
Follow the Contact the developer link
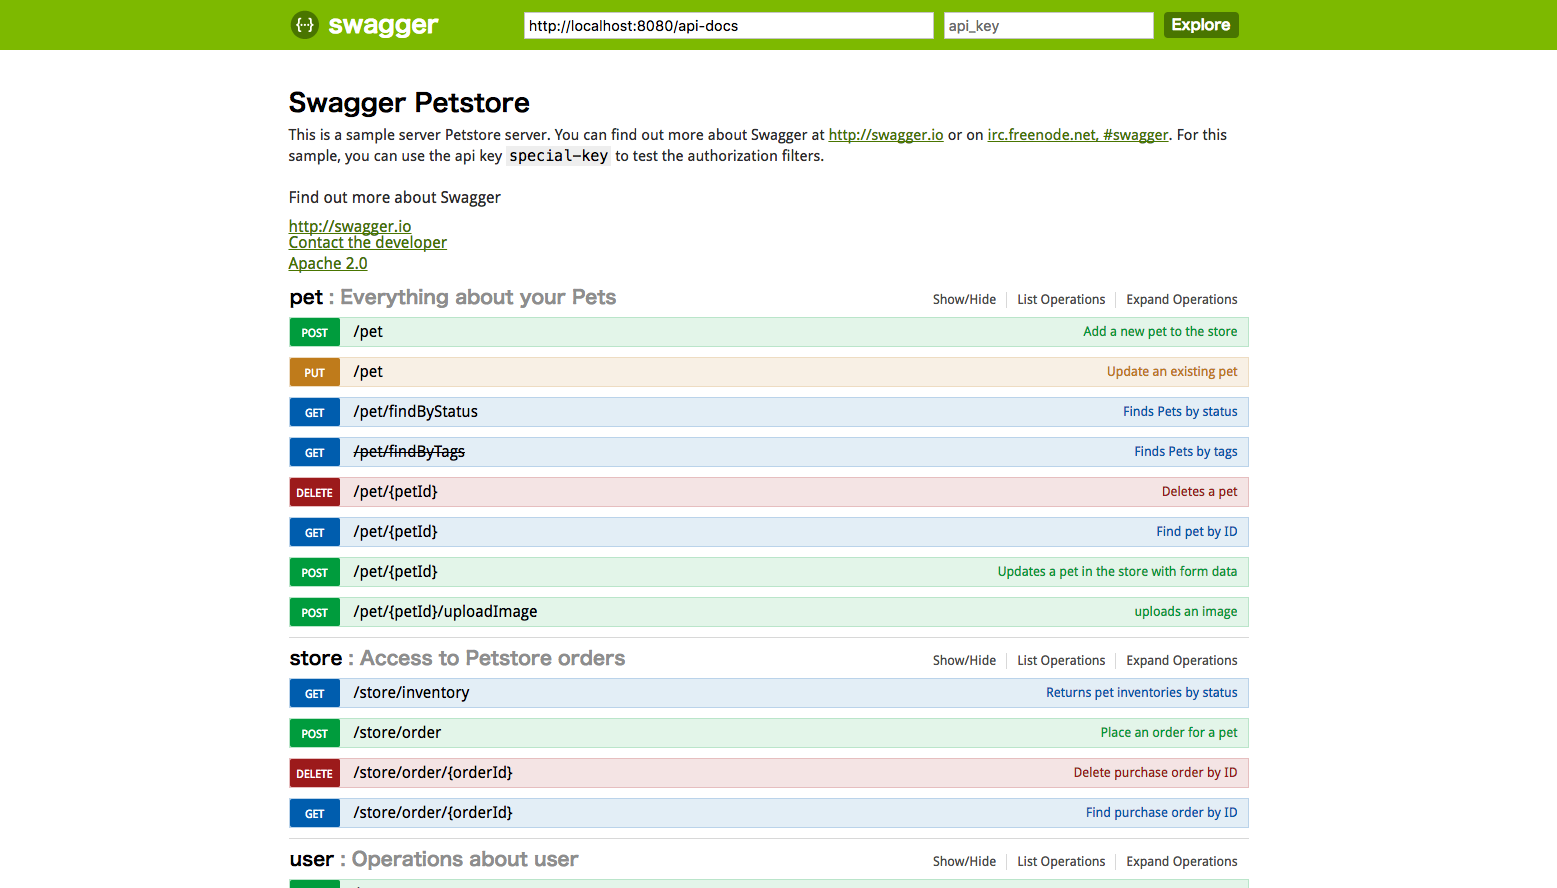point(368,243)
